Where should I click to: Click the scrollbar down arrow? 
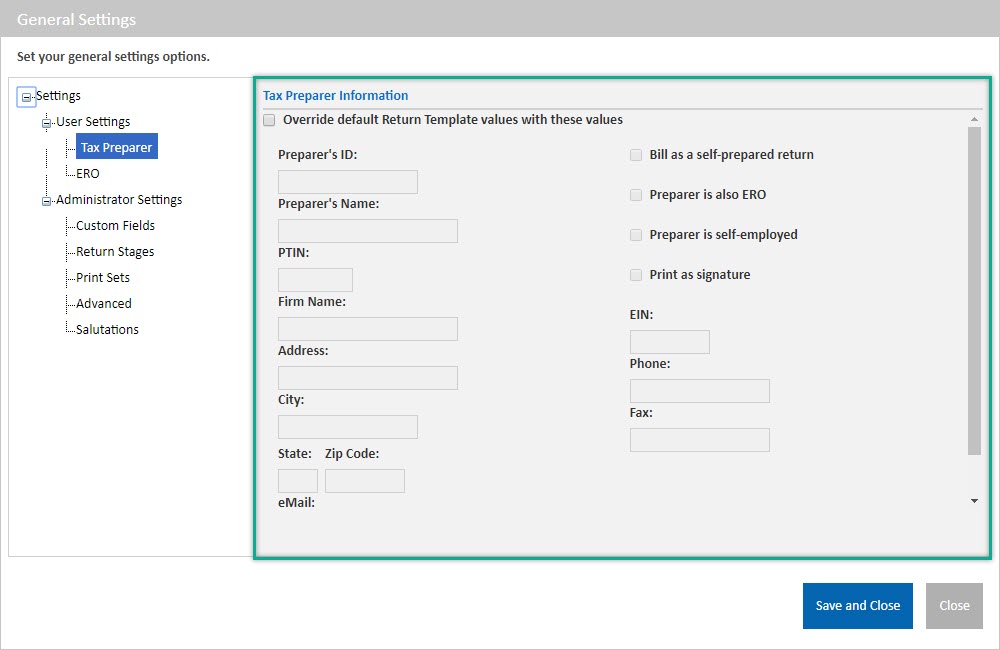[974, 501]
